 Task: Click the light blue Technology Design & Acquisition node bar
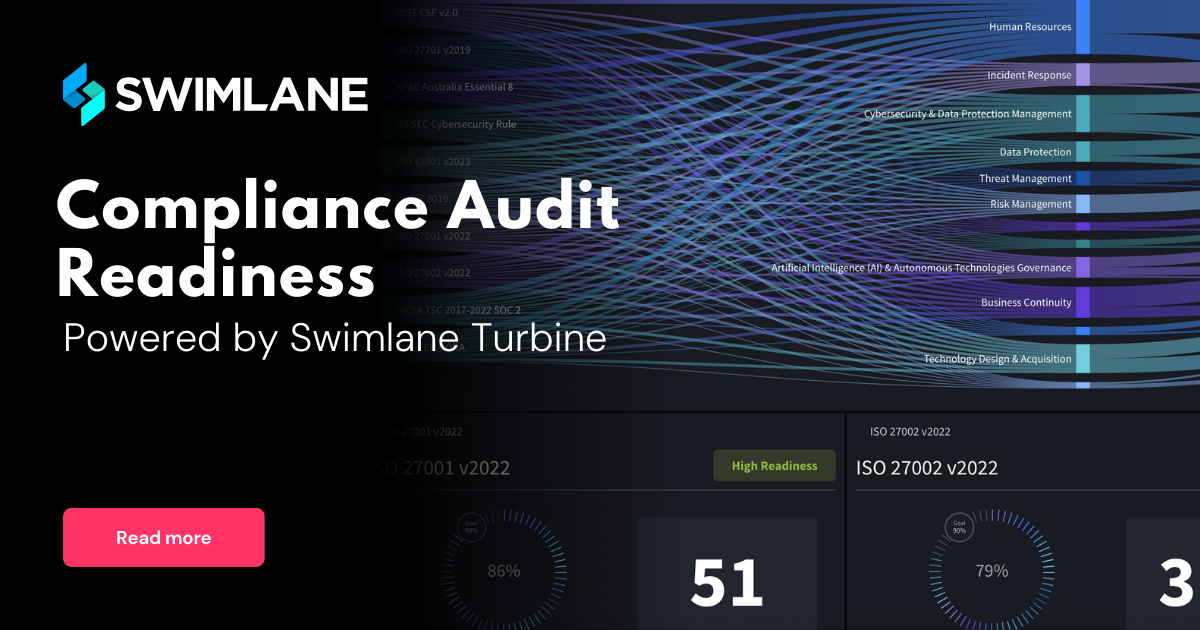pyautogui.click(x=1083, y=359)
